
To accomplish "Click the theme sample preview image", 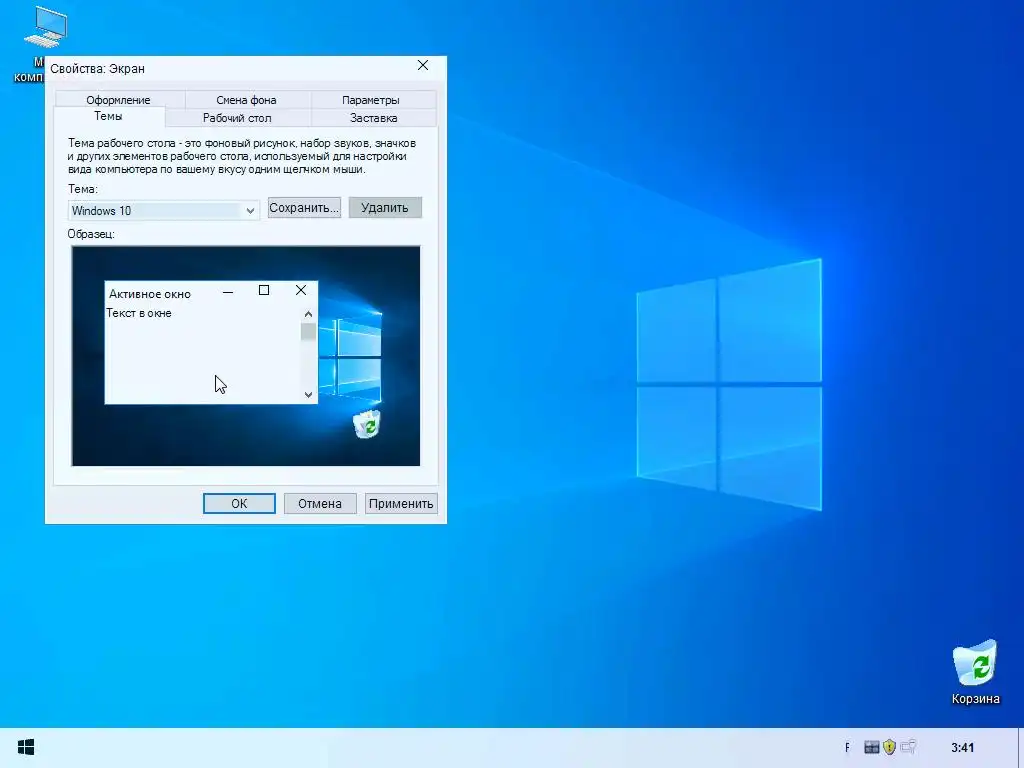I will click(x=246, y=356).
